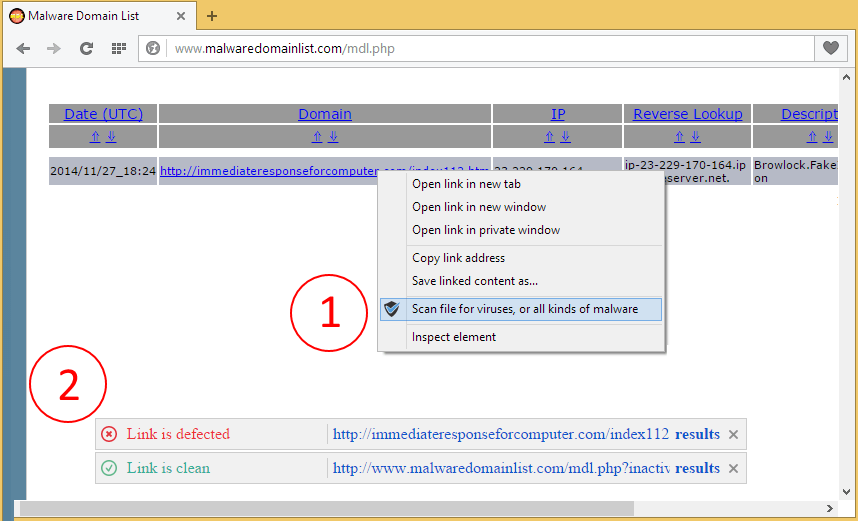The width and height of the screenshot is (858, 521).
Task: Close the Malware Domain List tab
Action: tap(181, 16)
